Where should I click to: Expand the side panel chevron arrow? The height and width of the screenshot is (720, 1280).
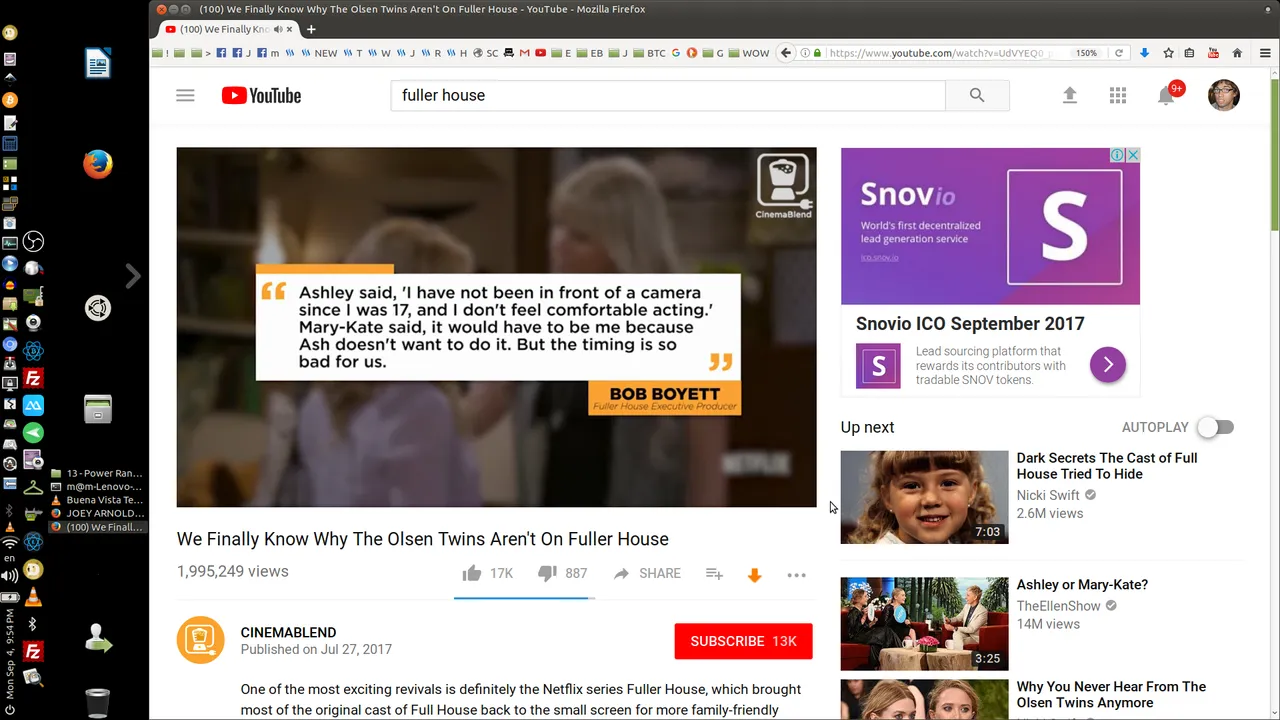click(133, 276)
